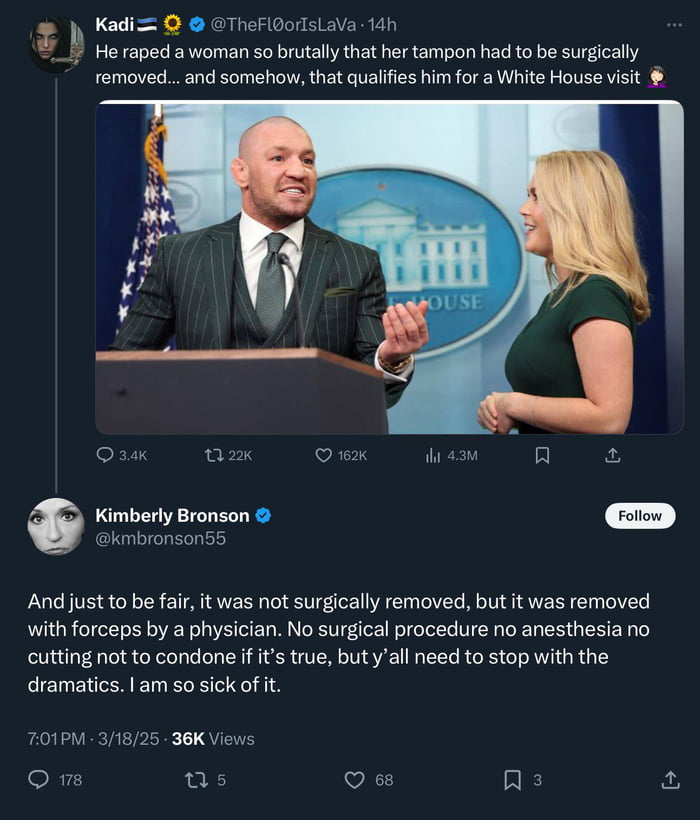Bookmark Kadi's tweet
This screenshot has height=820, width=700.
(x=542, y=455)
